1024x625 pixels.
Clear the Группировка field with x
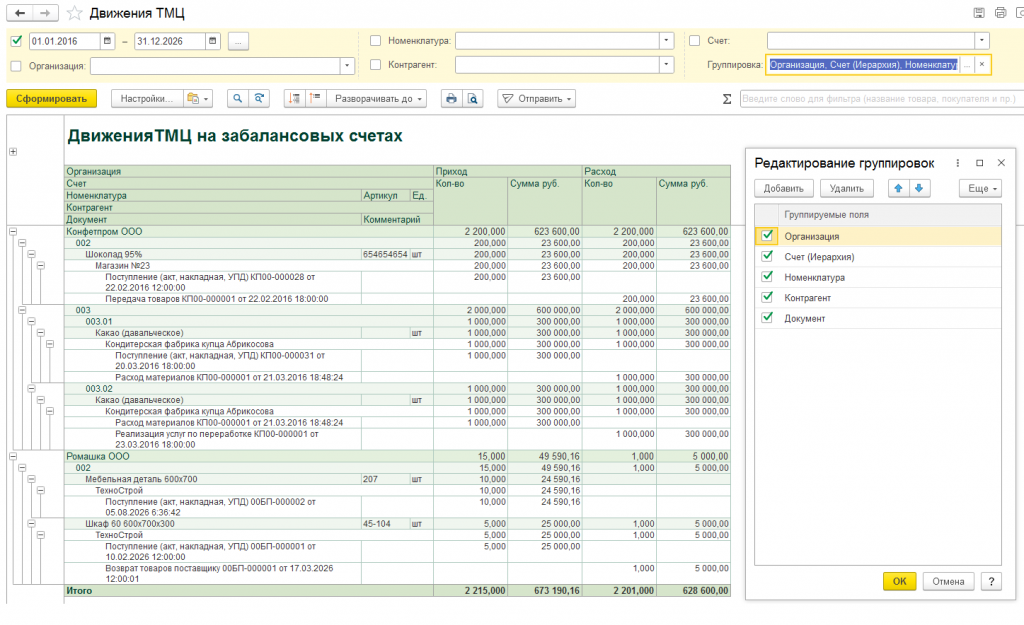[x=982, y=65]
